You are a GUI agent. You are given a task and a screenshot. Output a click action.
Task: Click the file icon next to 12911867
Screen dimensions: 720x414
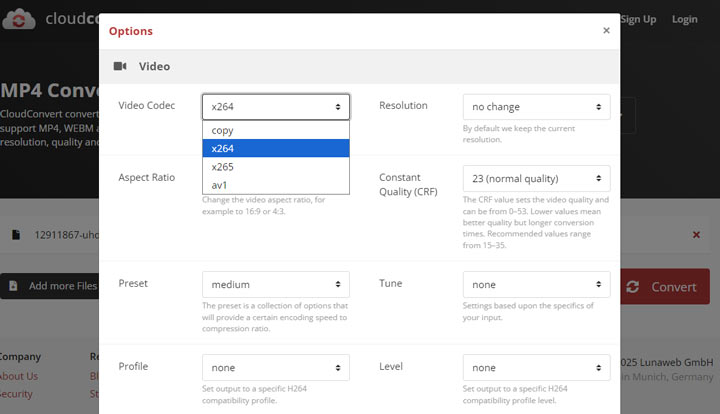tap(16, 235)
